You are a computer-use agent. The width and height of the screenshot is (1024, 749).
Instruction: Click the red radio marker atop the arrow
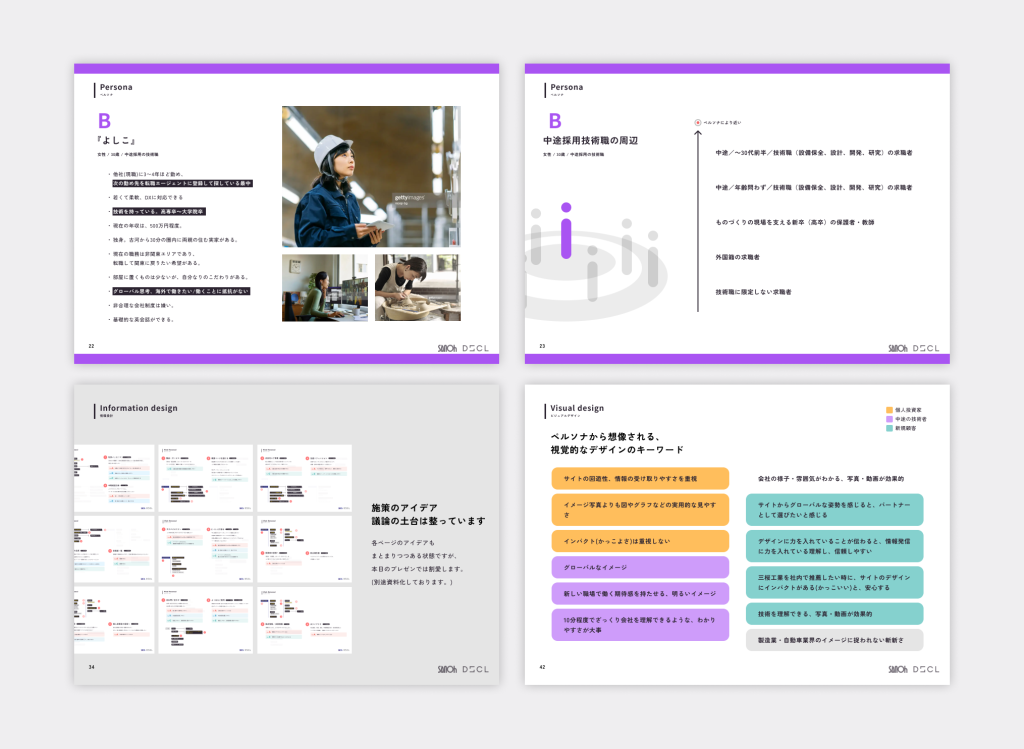pos(698,122)
